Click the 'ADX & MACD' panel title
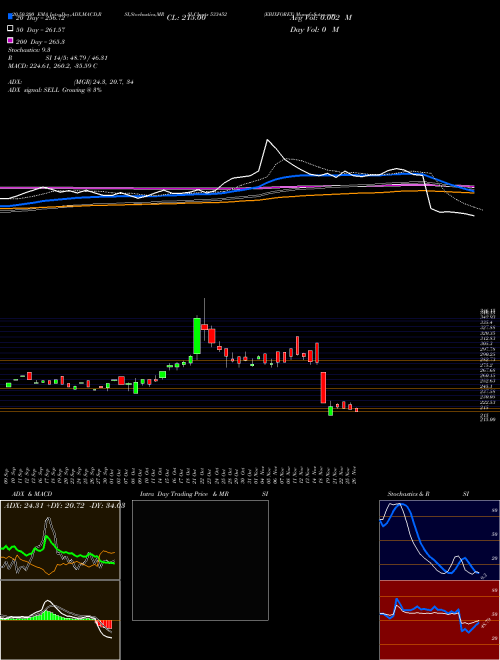 click(x=32, y=494)
